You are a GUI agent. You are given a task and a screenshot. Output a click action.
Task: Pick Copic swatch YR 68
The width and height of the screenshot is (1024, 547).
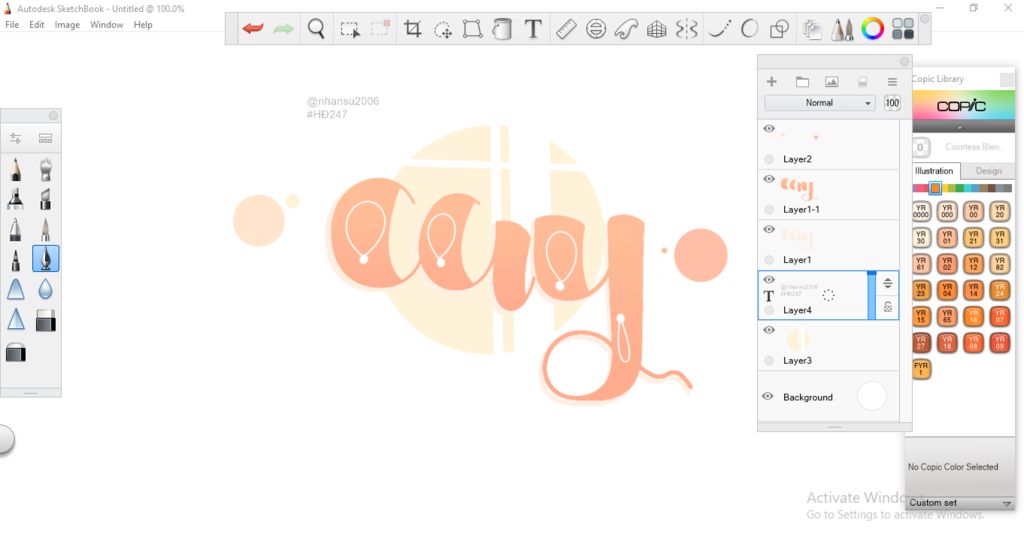tap(973, 342)
